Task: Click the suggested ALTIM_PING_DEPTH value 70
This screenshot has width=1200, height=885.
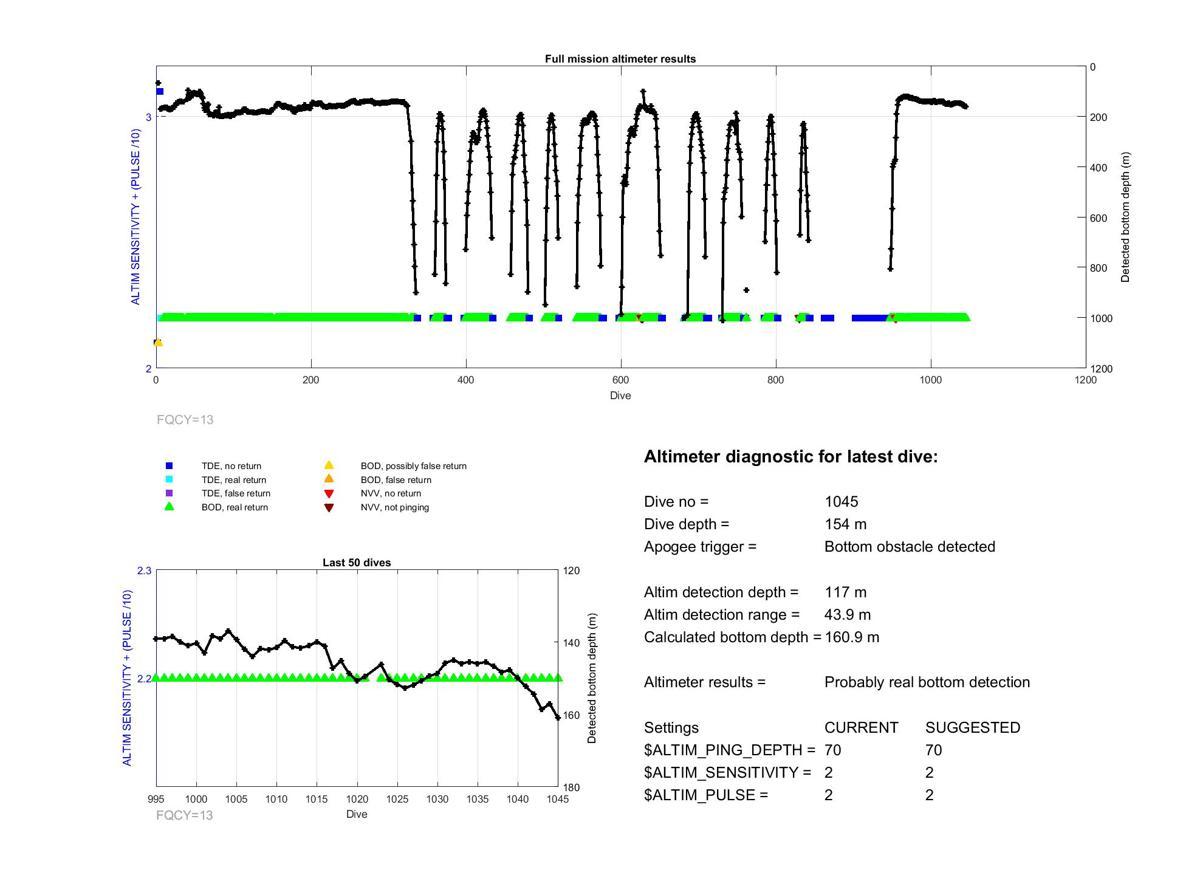Action: (934, 750)
